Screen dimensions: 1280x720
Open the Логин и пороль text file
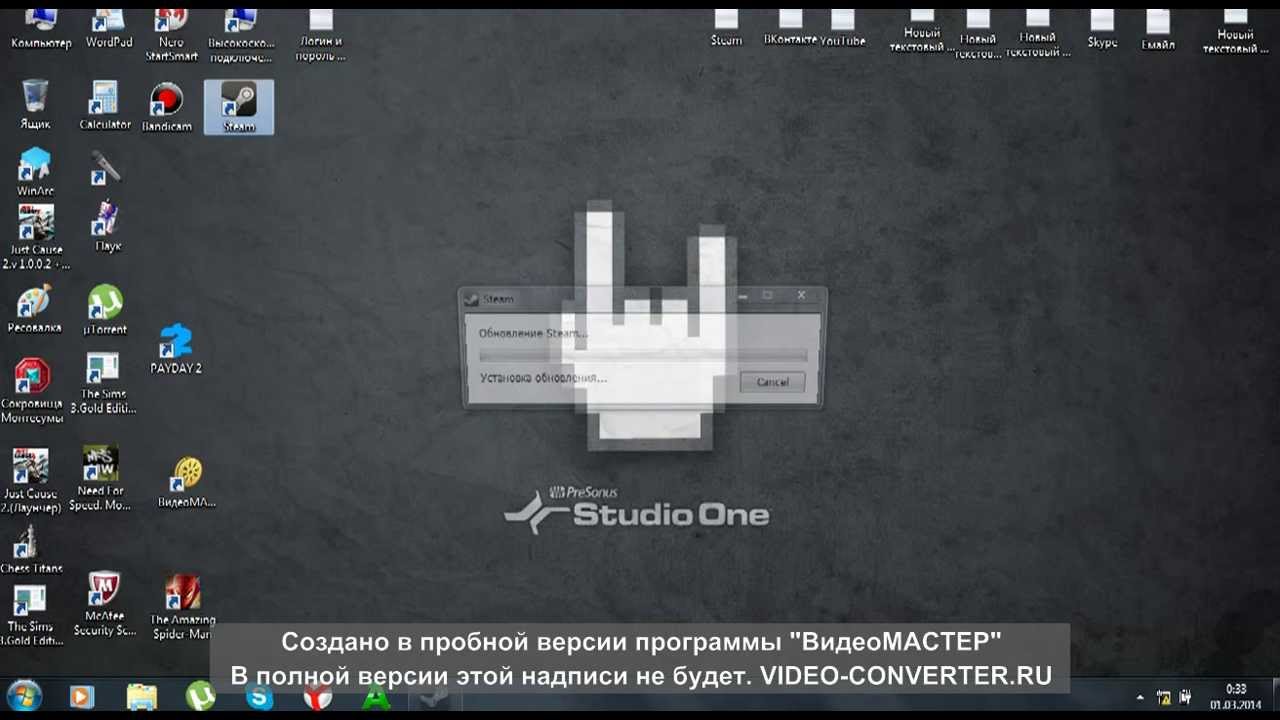320,35
